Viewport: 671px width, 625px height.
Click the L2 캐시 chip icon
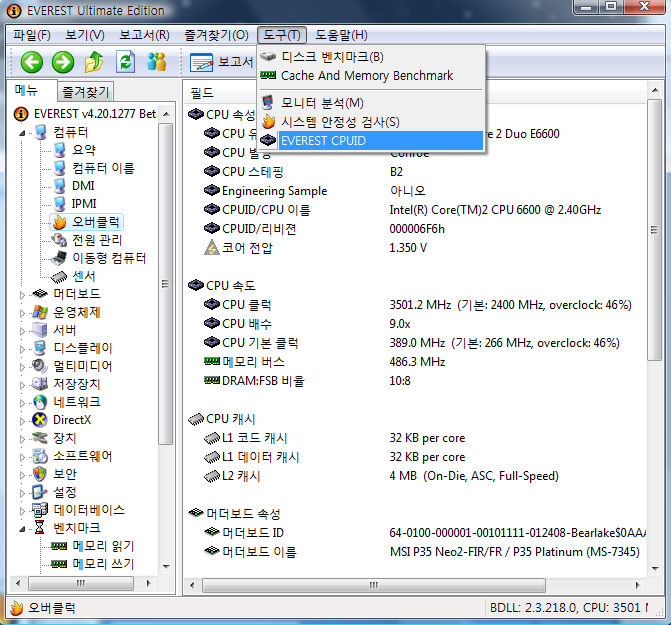click(x=212, y=476)
